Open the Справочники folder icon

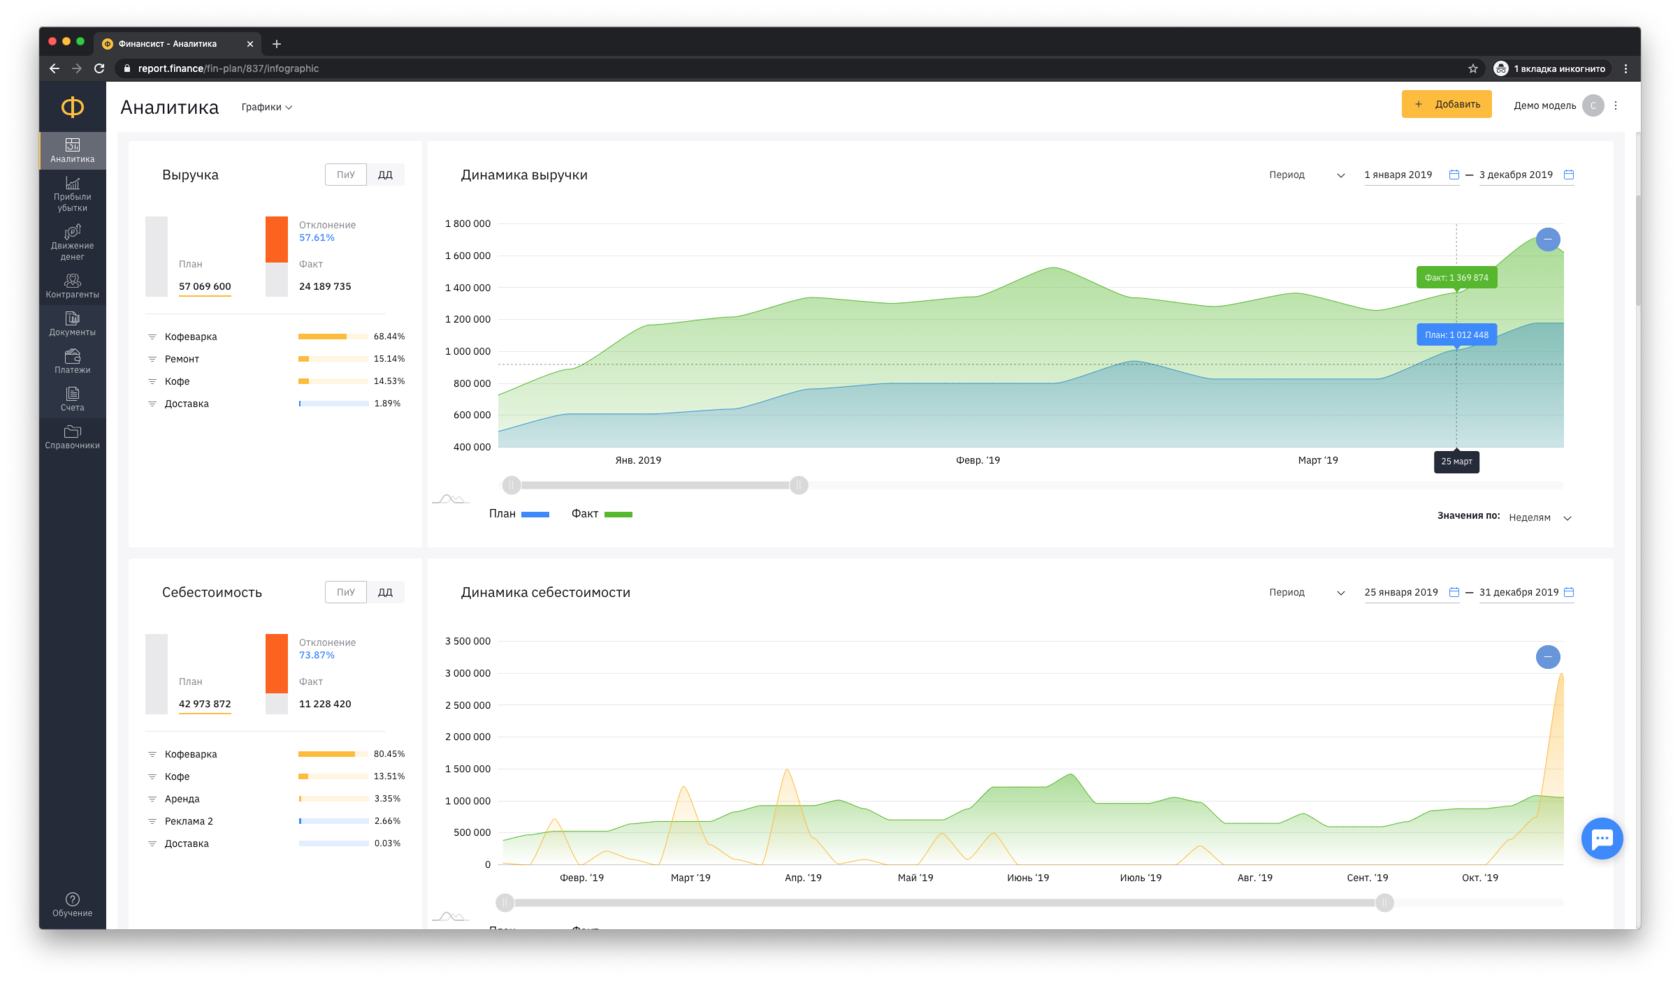pyautogui.click(x=72, y=437)
